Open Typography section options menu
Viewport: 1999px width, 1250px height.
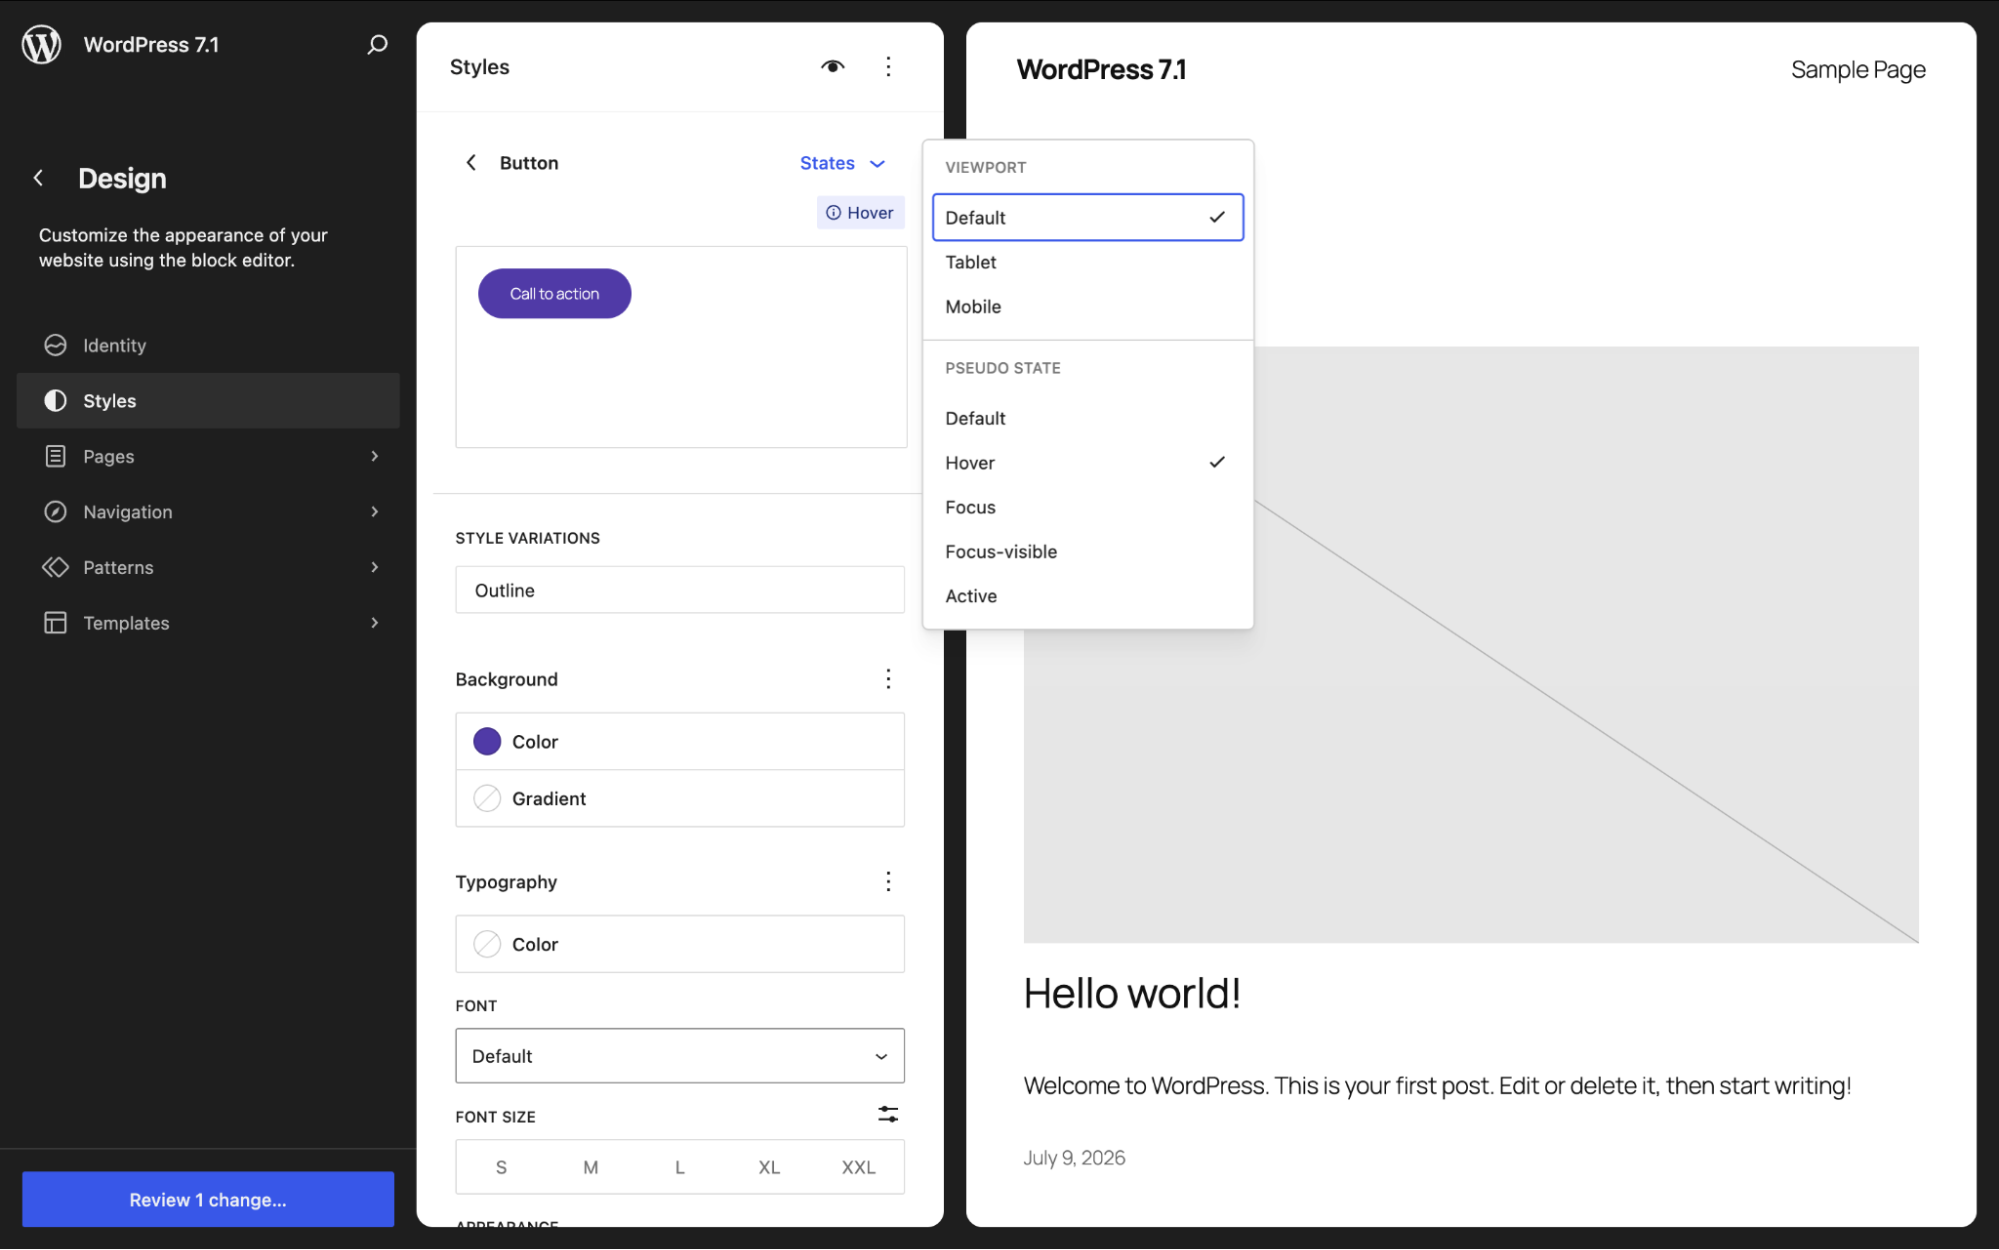[888, 881]
